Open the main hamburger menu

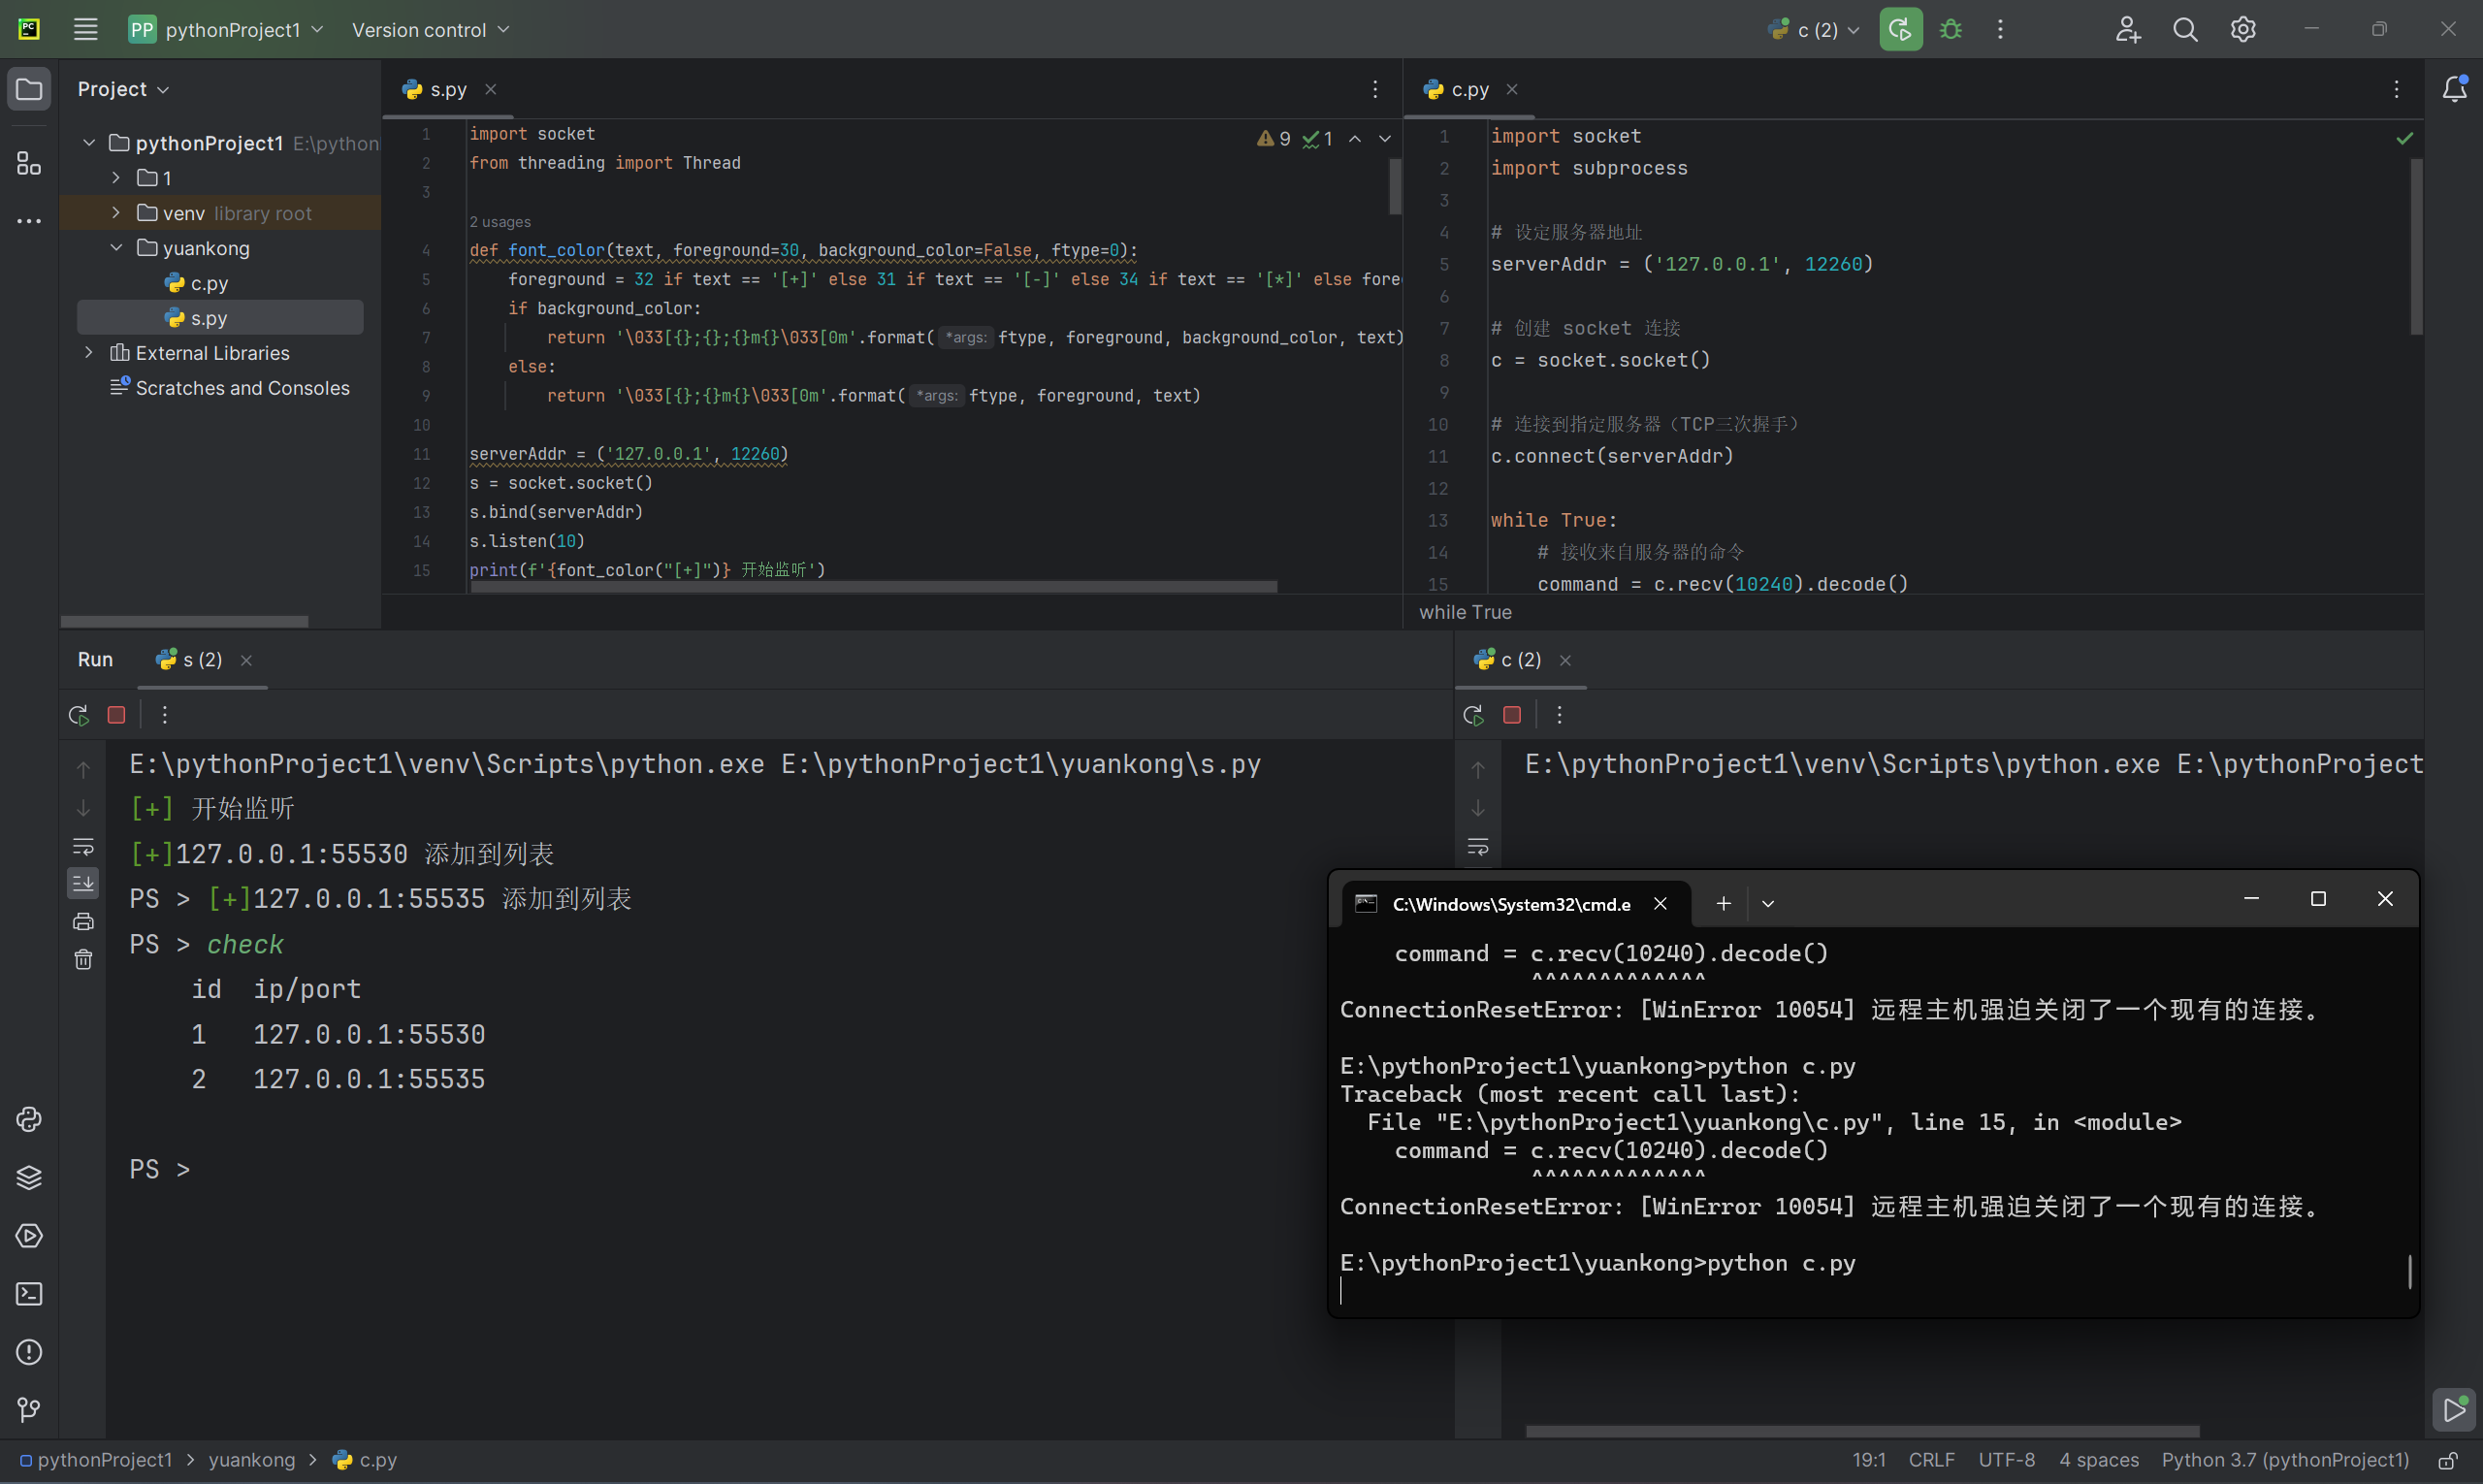(x=85, y=29)
